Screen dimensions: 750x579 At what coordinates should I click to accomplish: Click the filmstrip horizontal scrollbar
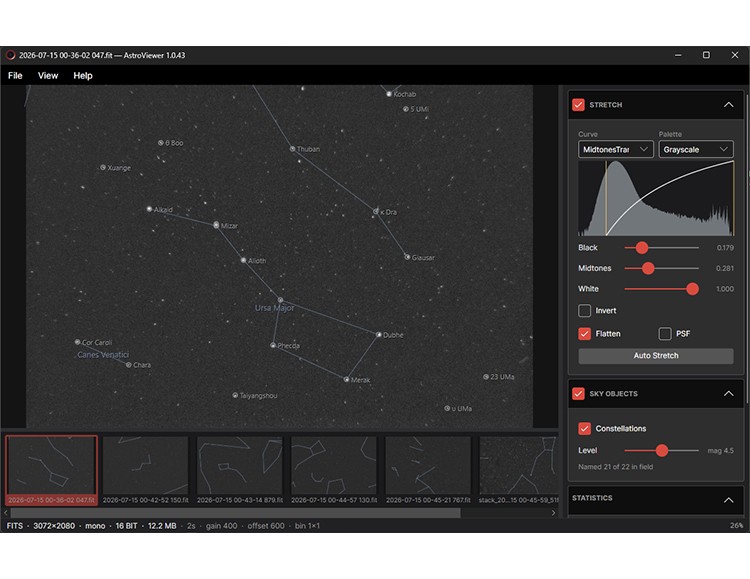235,512
